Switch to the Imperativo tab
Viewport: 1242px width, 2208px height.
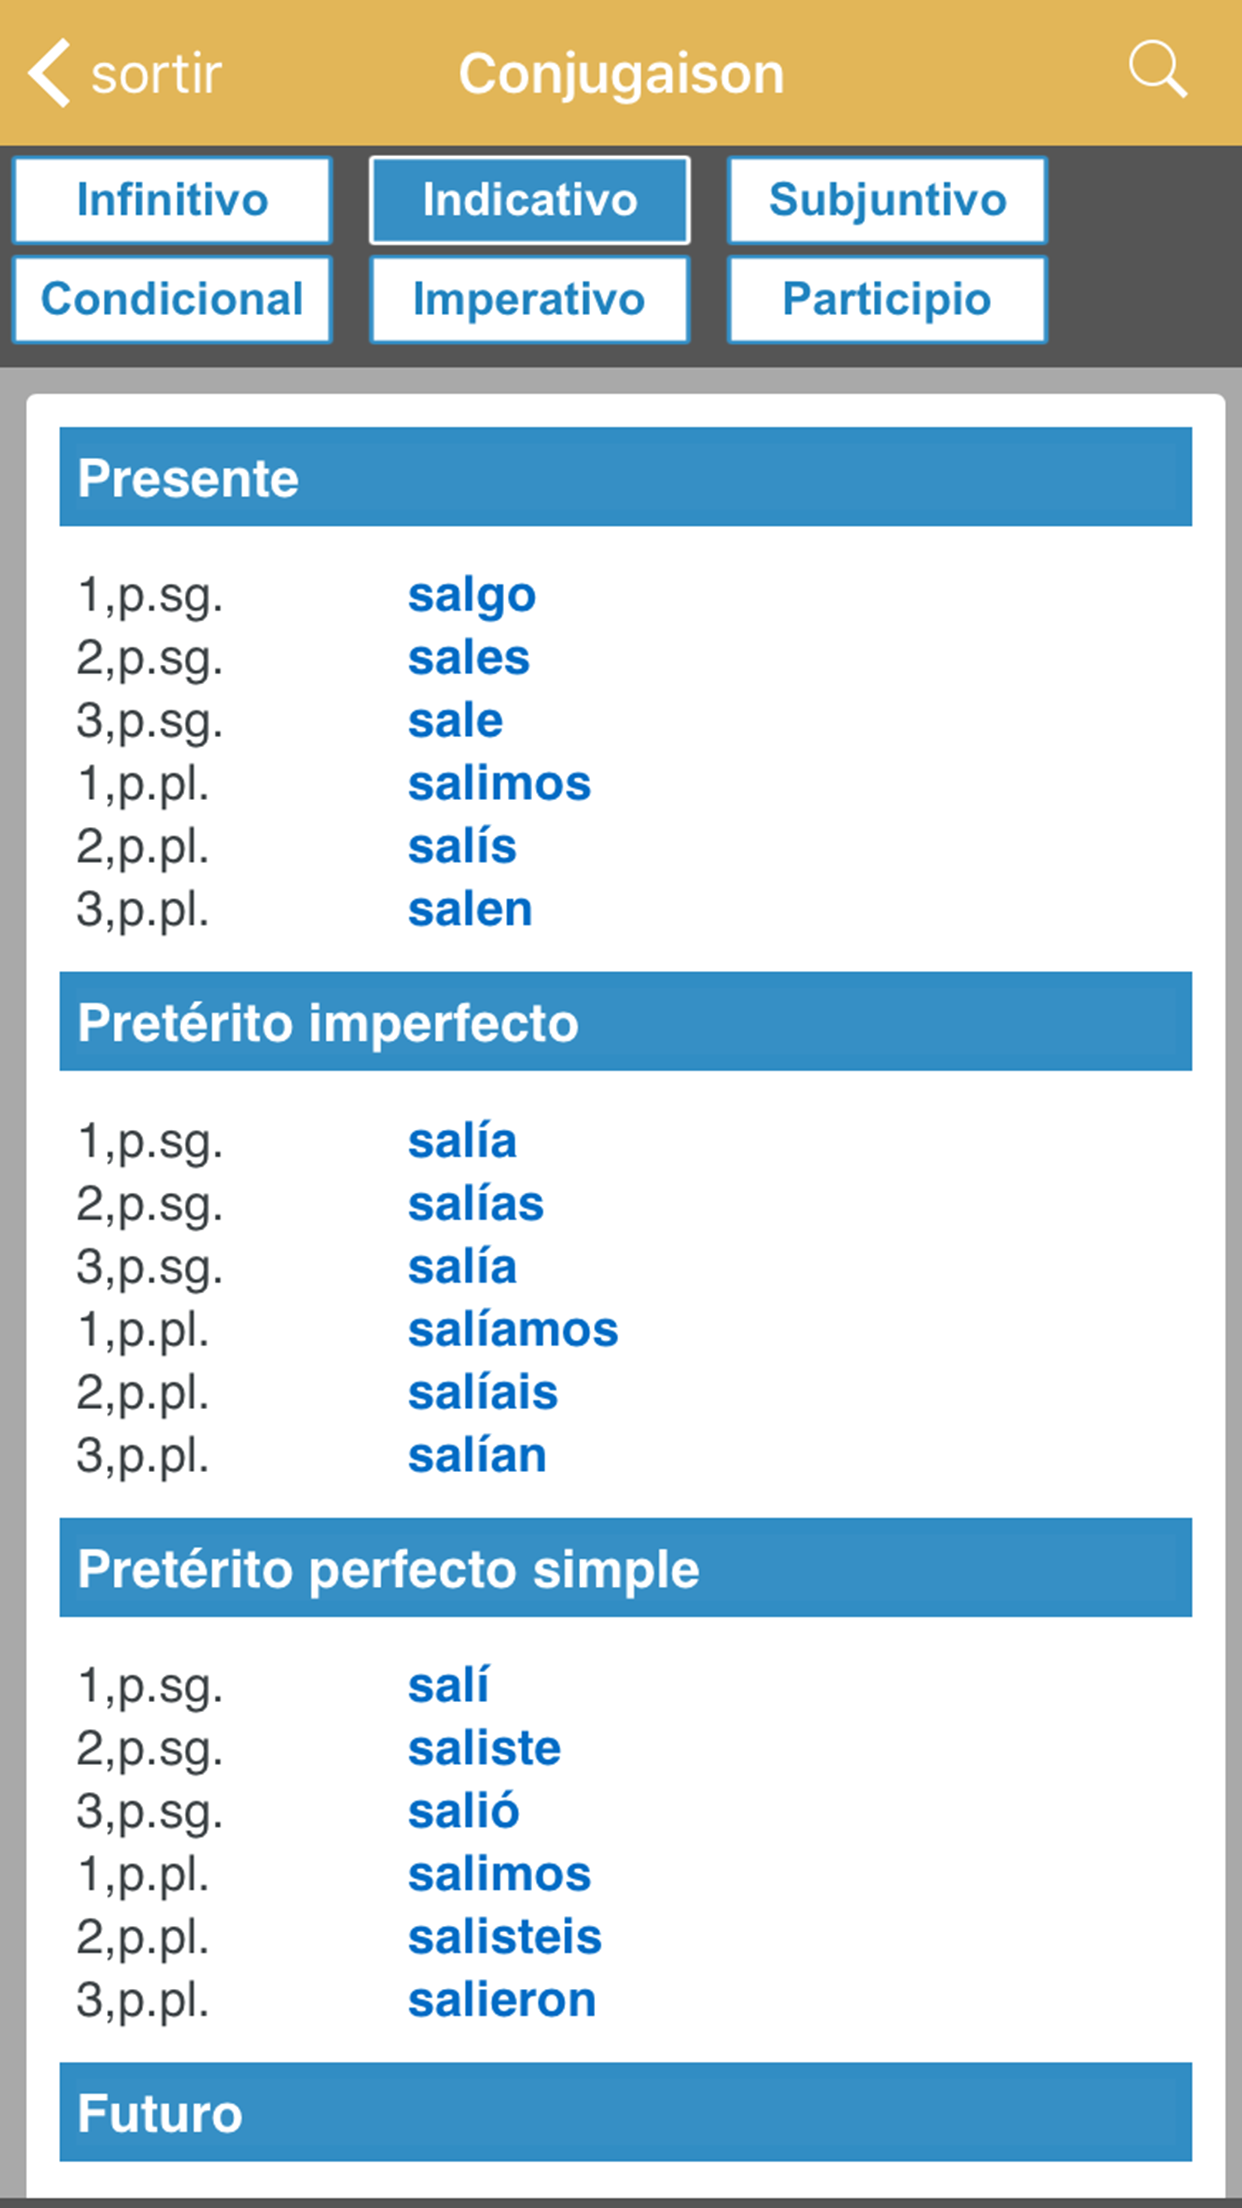[x=529, y=299]
